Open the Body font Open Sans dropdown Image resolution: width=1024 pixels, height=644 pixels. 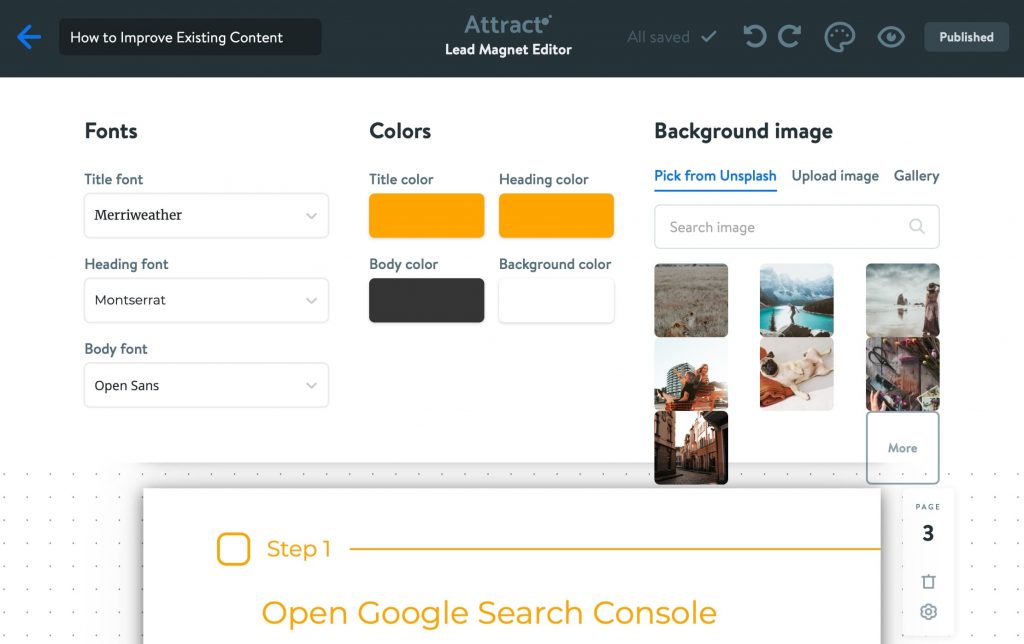point(206,385)
